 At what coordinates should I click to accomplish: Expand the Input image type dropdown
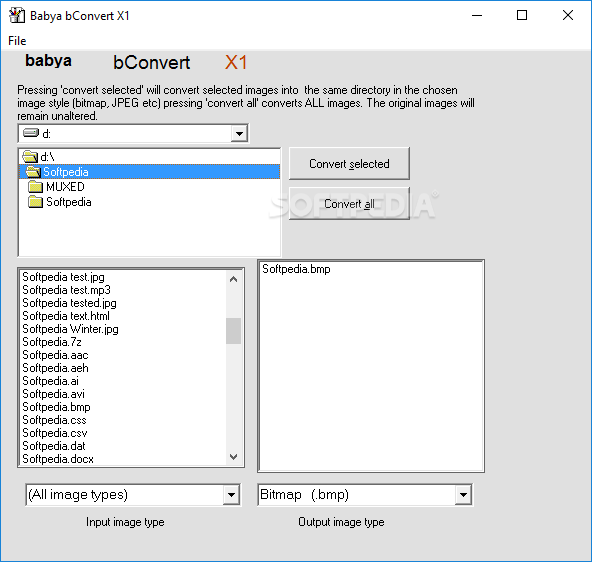point(231,495)
